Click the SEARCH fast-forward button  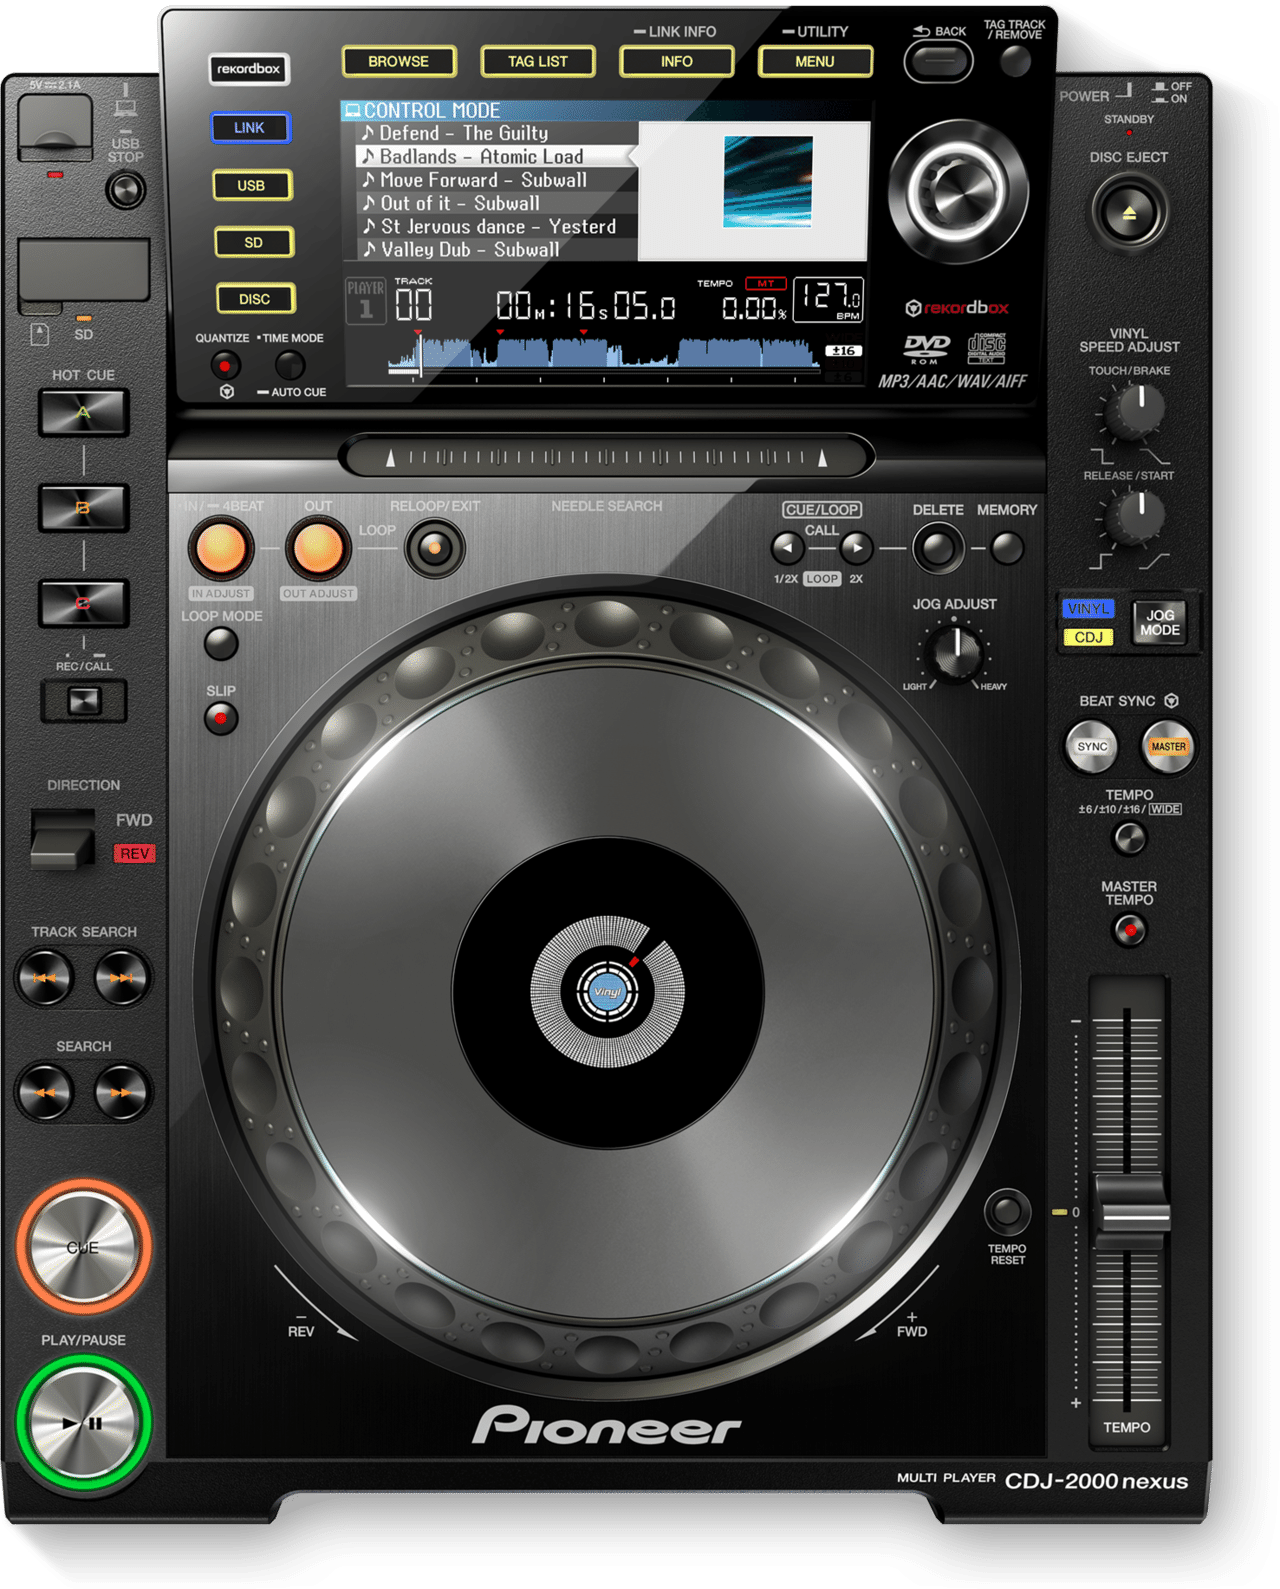[x=121, y=1092]
